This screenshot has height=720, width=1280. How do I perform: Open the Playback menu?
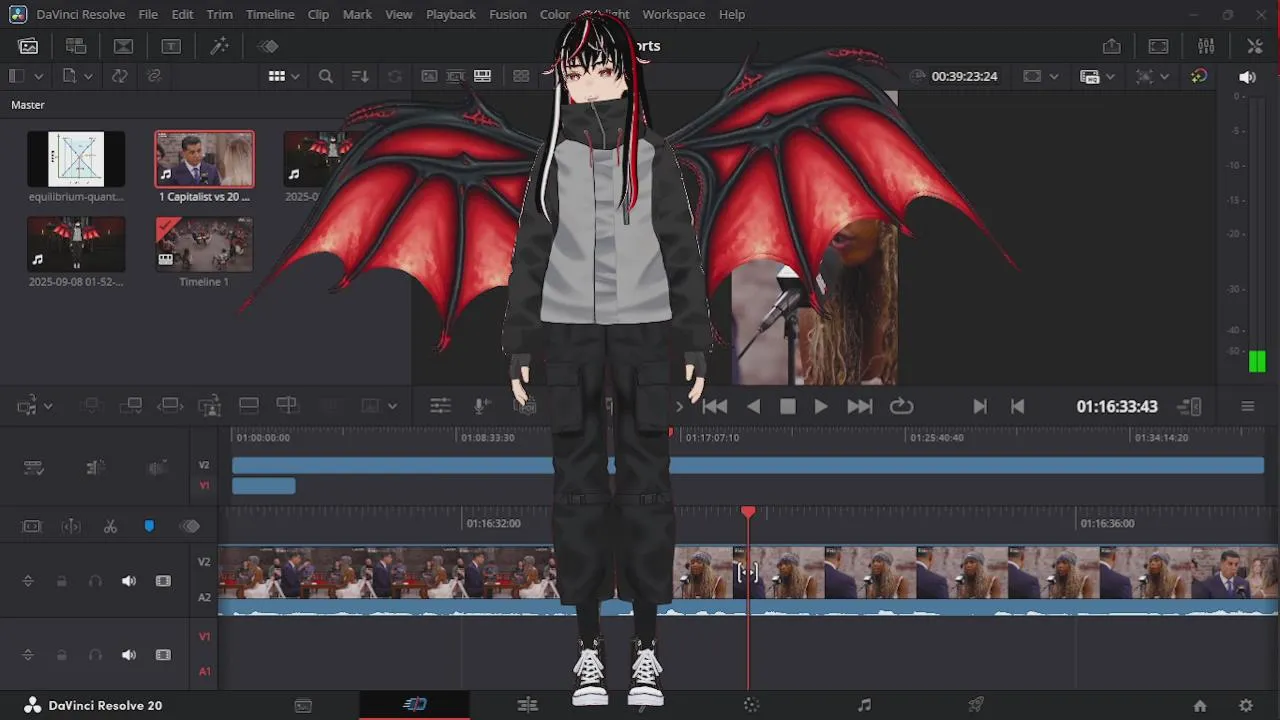(451, 15)
